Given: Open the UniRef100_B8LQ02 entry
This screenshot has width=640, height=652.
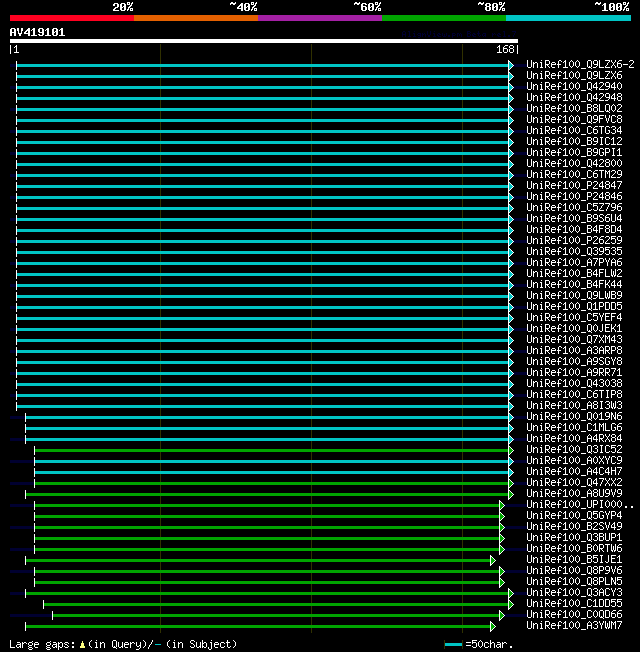Looking at the screenshot, I should 574,109.
